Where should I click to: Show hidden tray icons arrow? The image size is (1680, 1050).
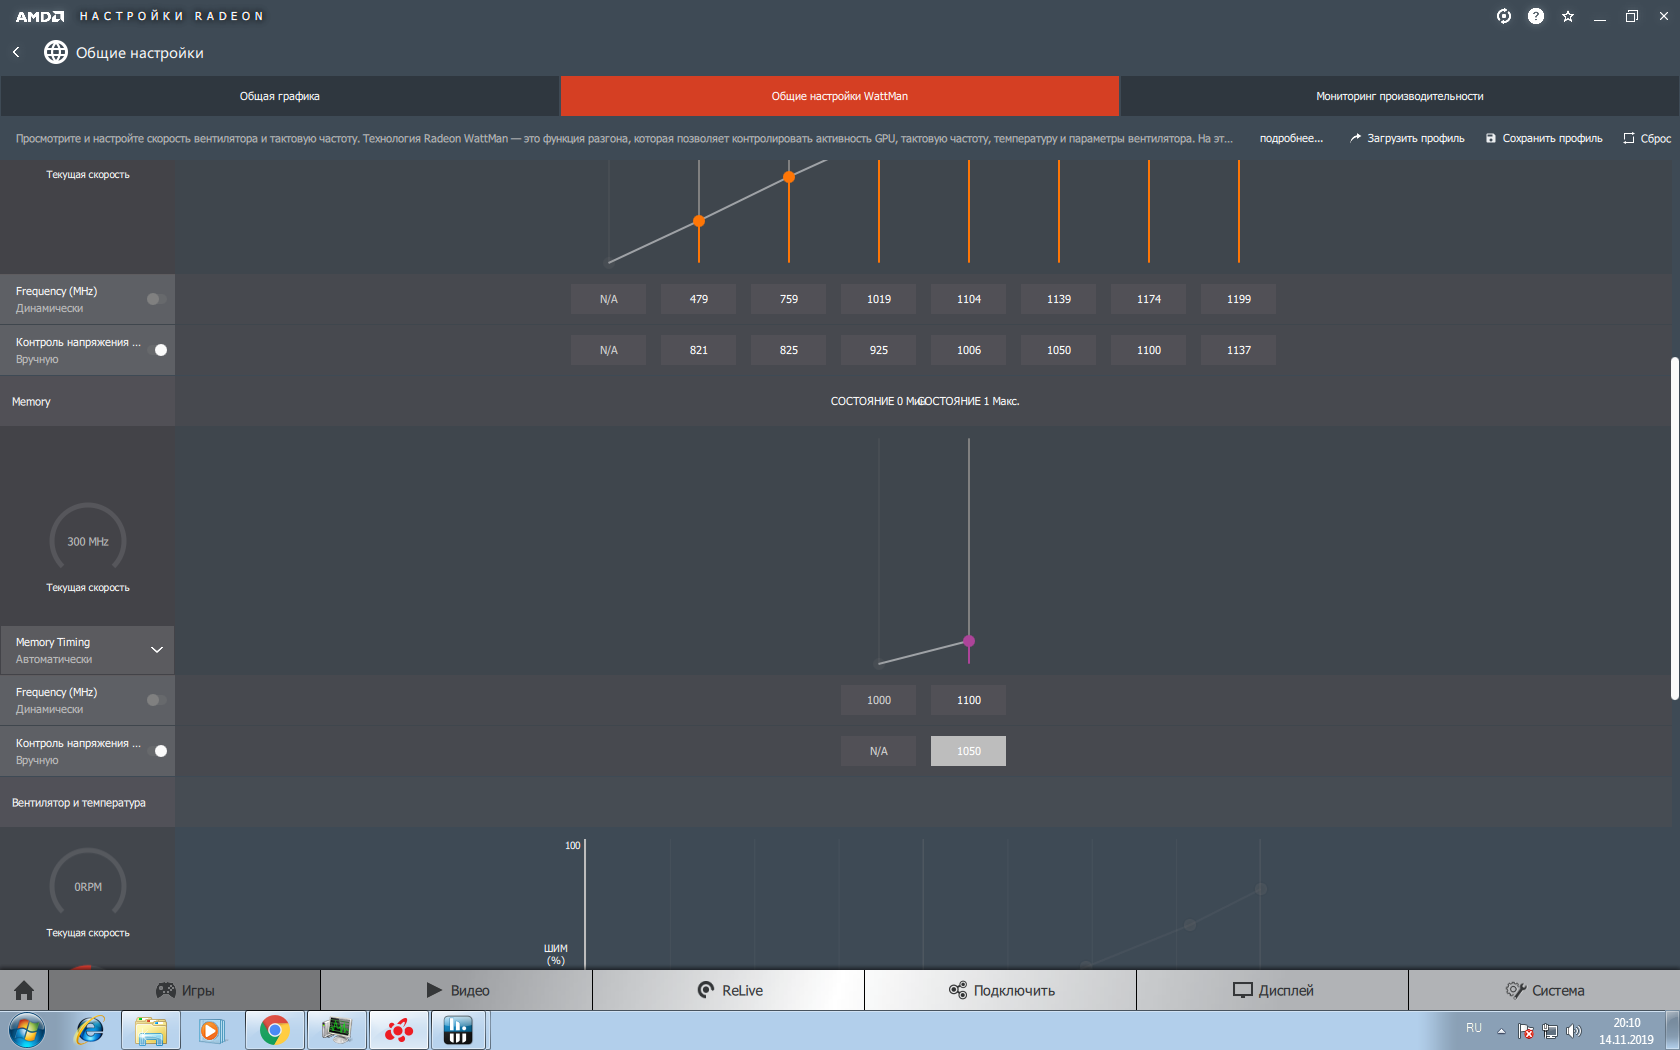1501,1031
